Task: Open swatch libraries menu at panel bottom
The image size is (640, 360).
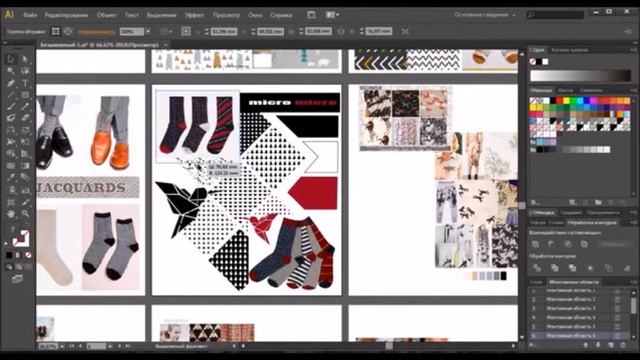Action: [x=534, y=202]
